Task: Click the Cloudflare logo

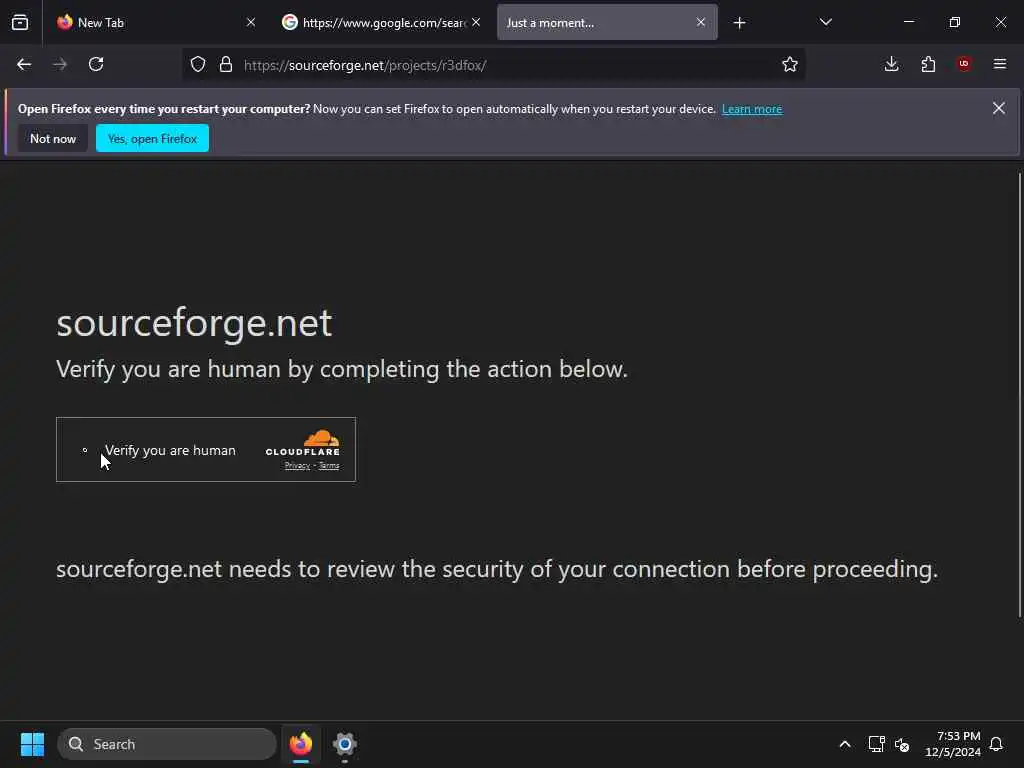Action: pyautogui.click(x=303, y=442)
